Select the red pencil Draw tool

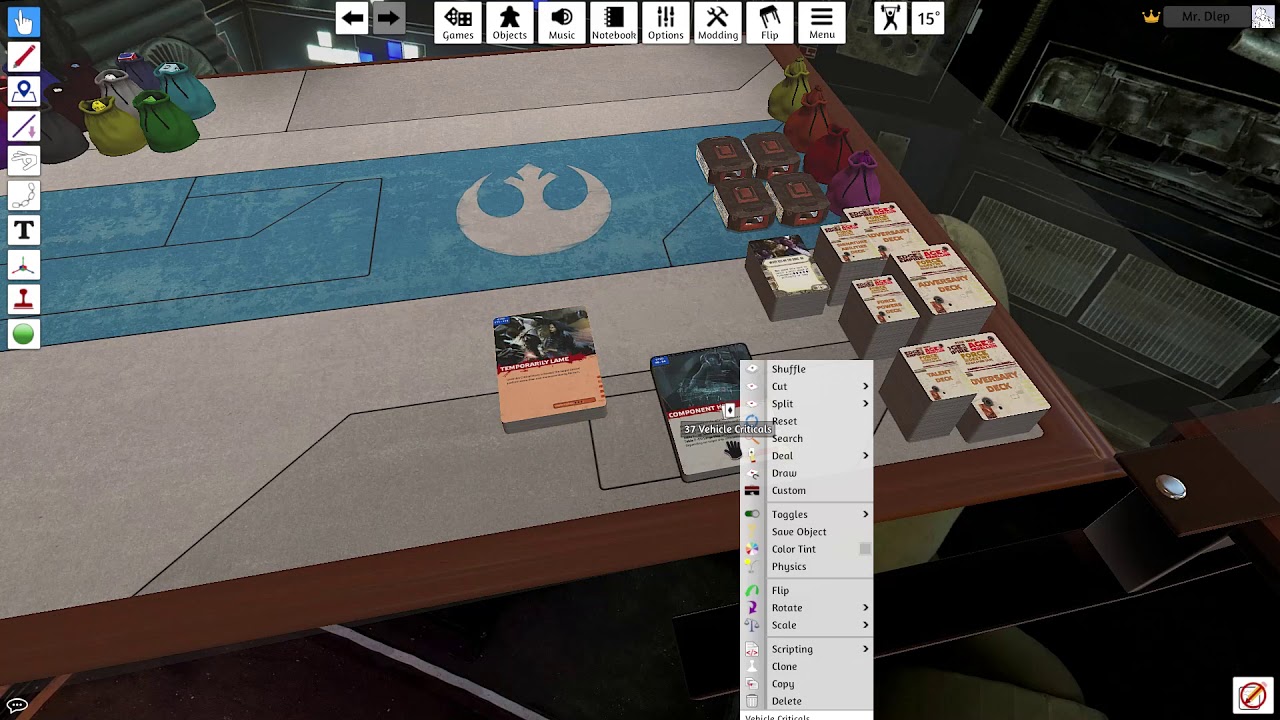click(x=24, y=57)
